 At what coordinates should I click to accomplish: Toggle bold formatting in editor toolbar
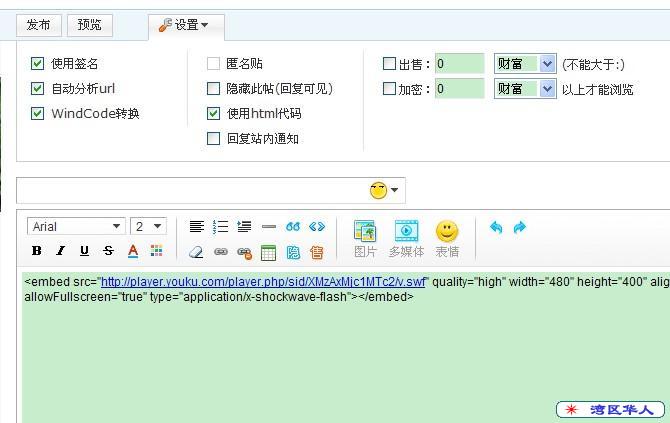(x=37, y=251)
